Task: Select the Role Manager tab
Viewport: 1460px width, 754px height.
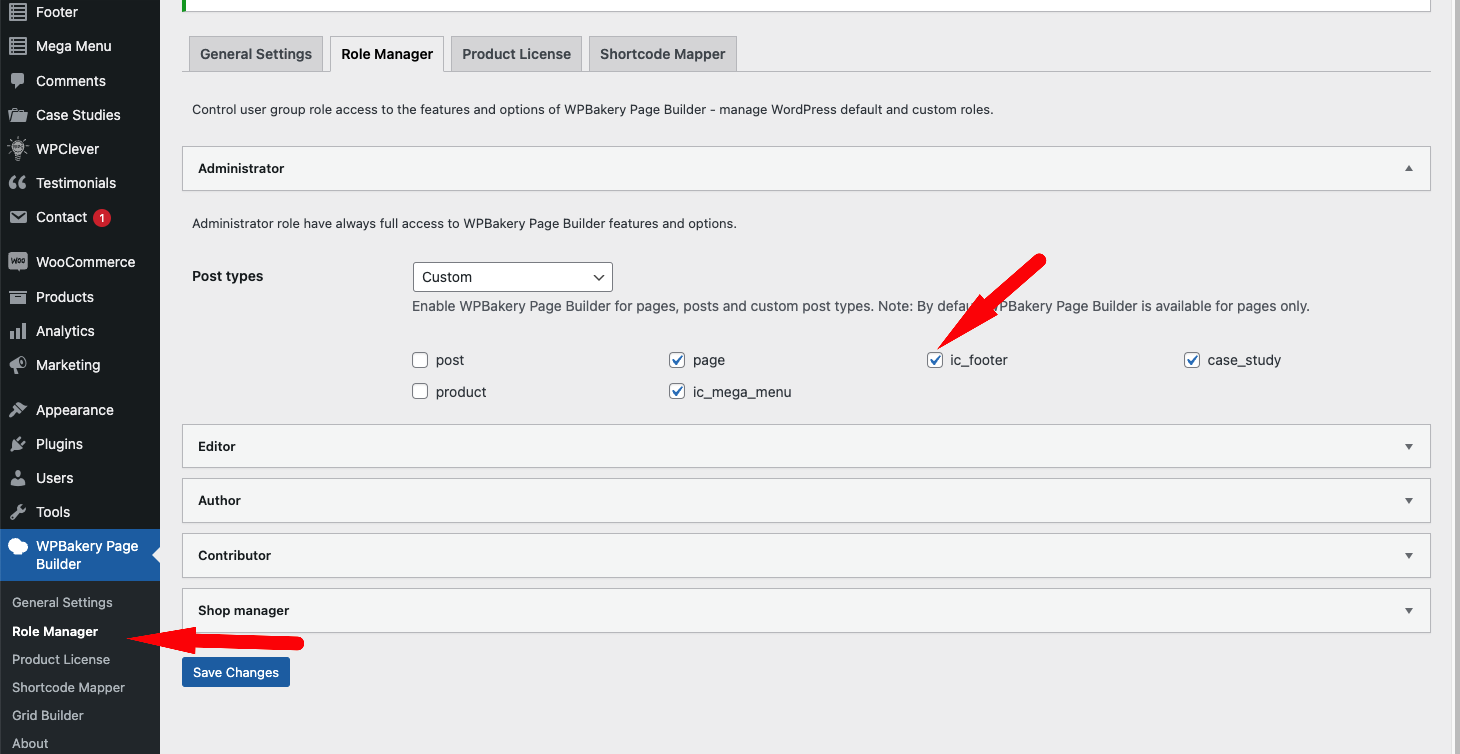Action: click(x=387, y=54)
